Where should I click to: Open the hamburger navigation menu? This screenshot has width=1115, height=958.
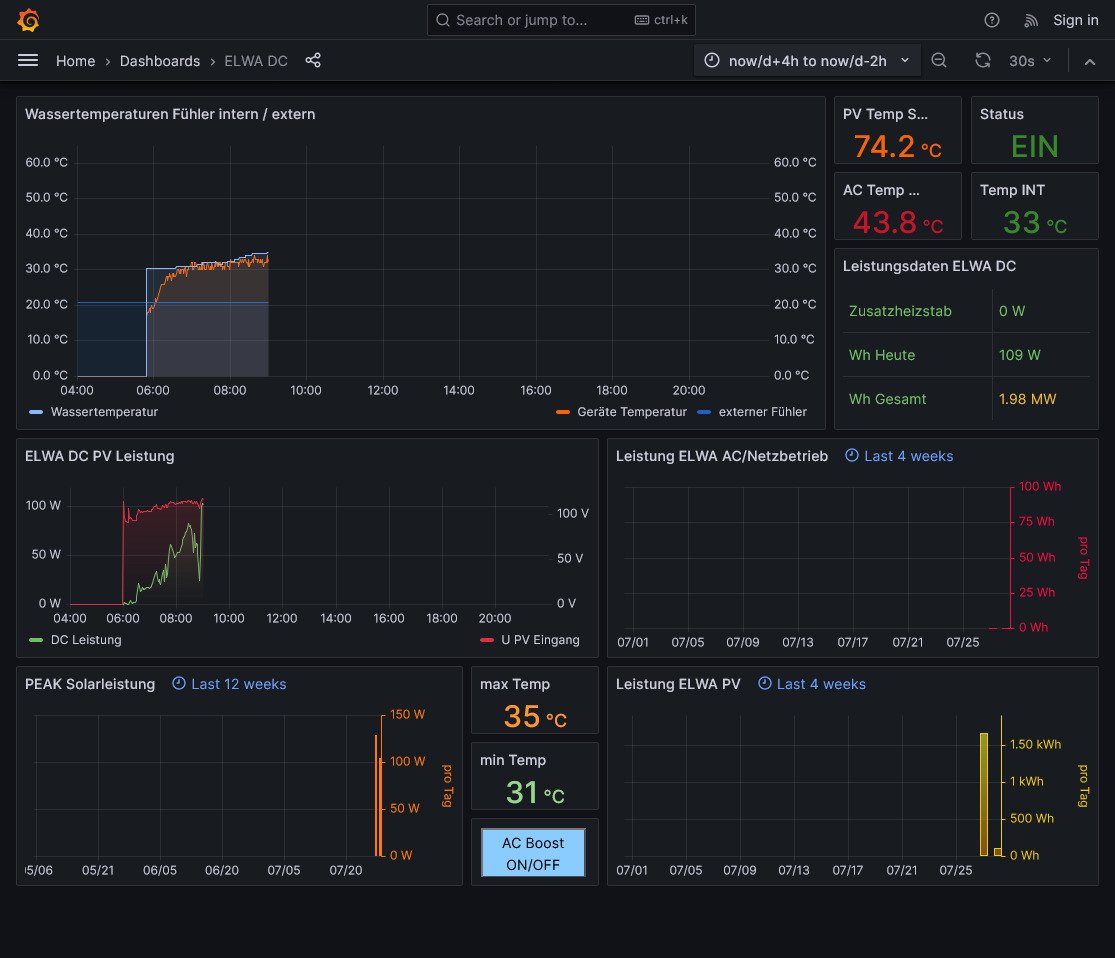tap(28, 61)
